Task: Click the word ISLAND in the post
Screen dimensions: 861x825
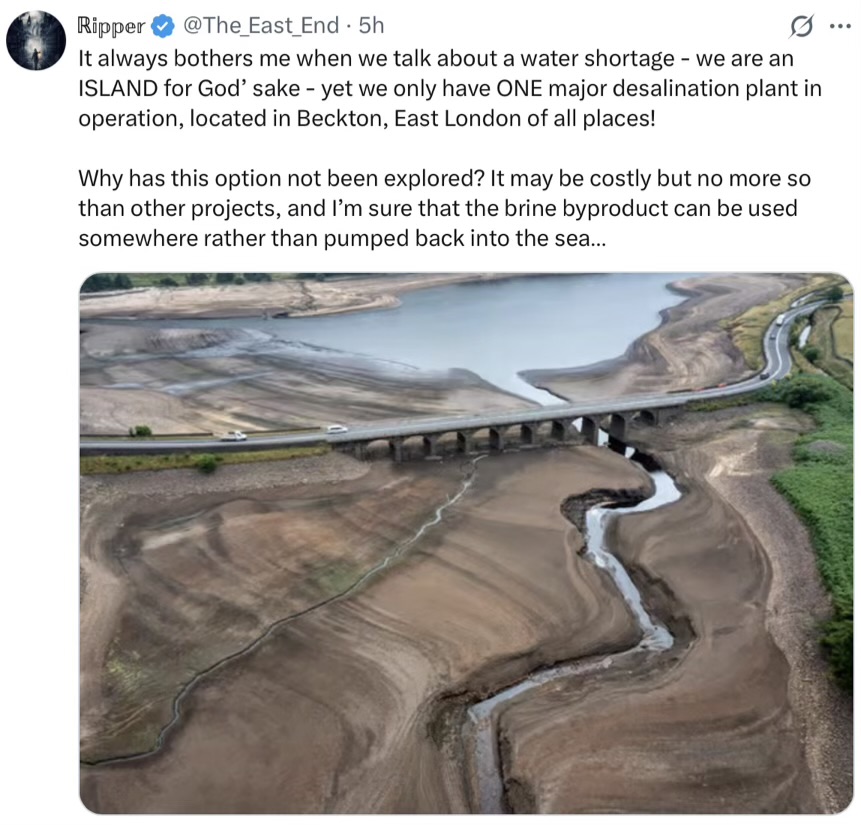Action: [x=118, y=88]
